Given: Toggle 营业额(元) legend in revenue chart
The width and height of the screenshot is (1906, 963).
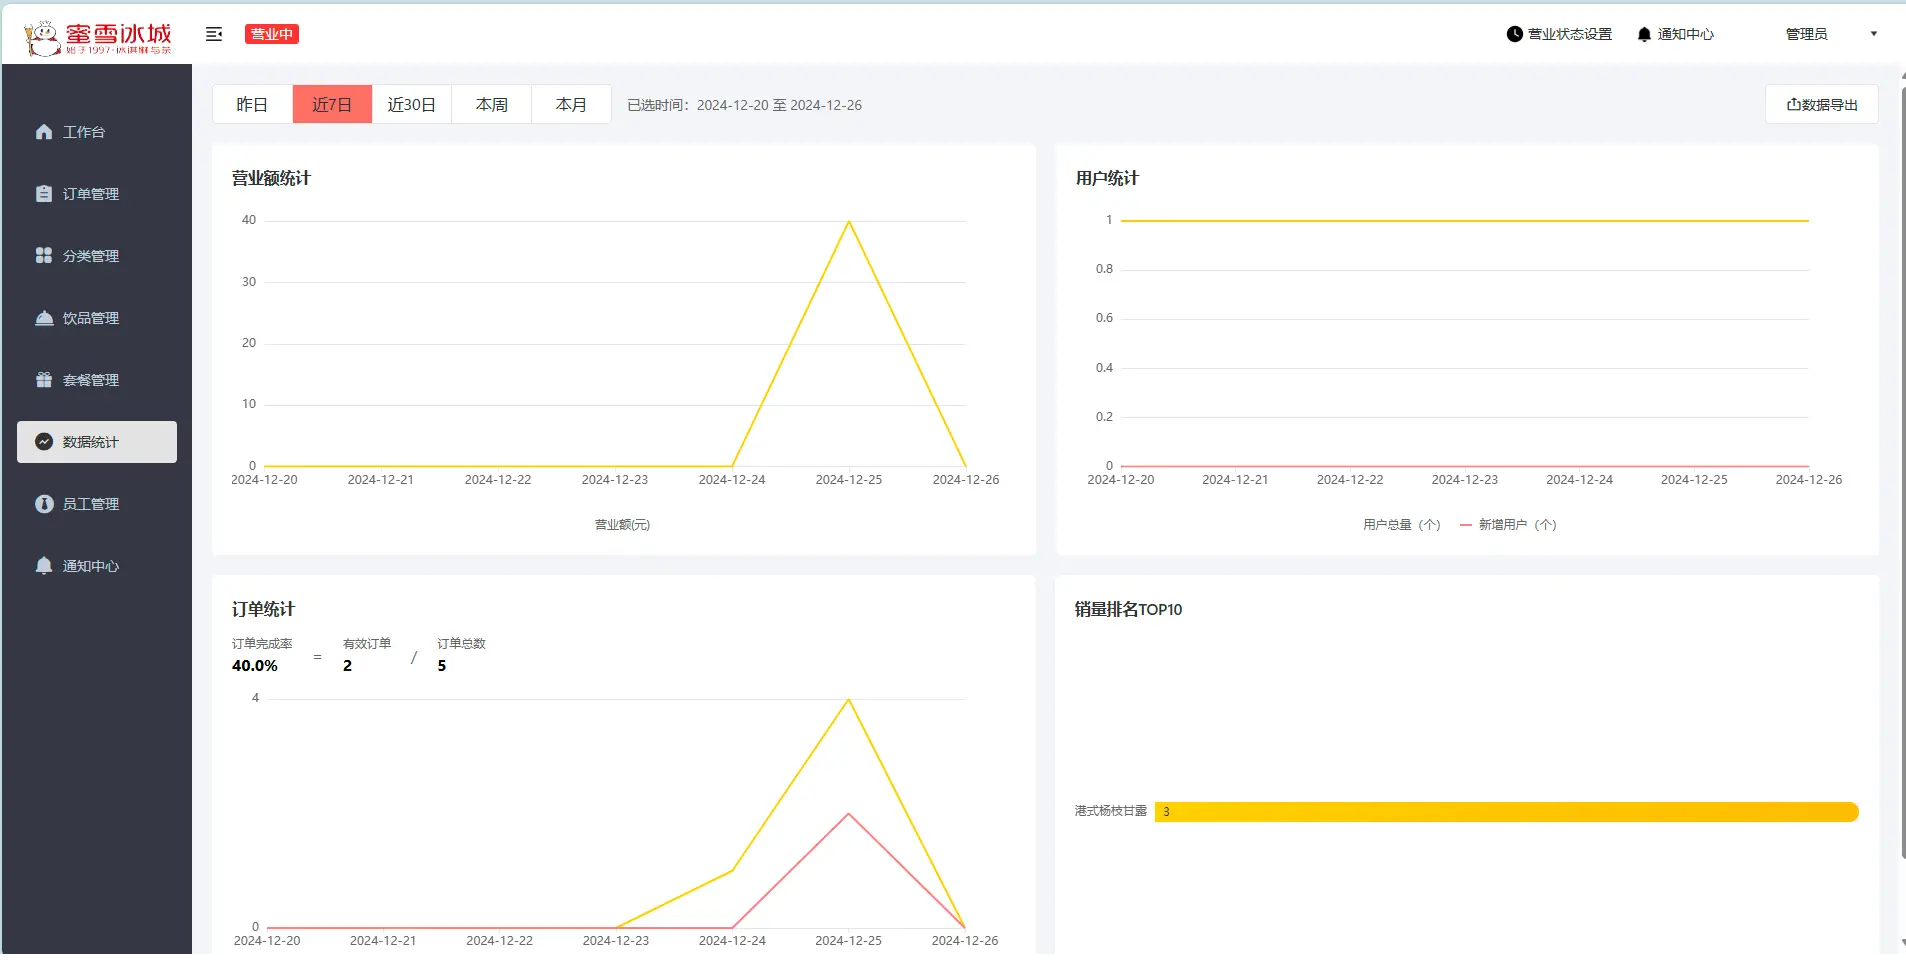Looking at the screenshot, I should click(x=621, y=525).
